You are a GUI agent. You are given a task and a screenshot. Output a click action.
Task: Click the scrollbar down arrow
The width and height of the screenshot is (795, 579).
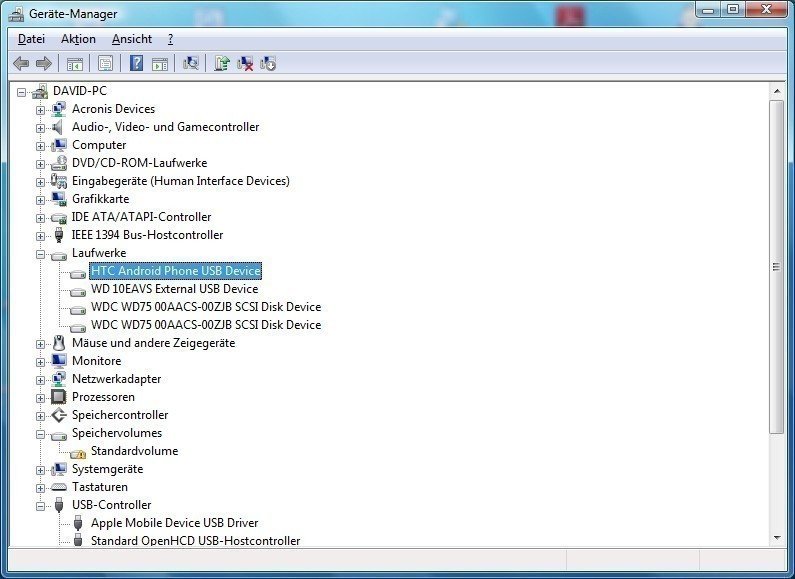point(777,538)
